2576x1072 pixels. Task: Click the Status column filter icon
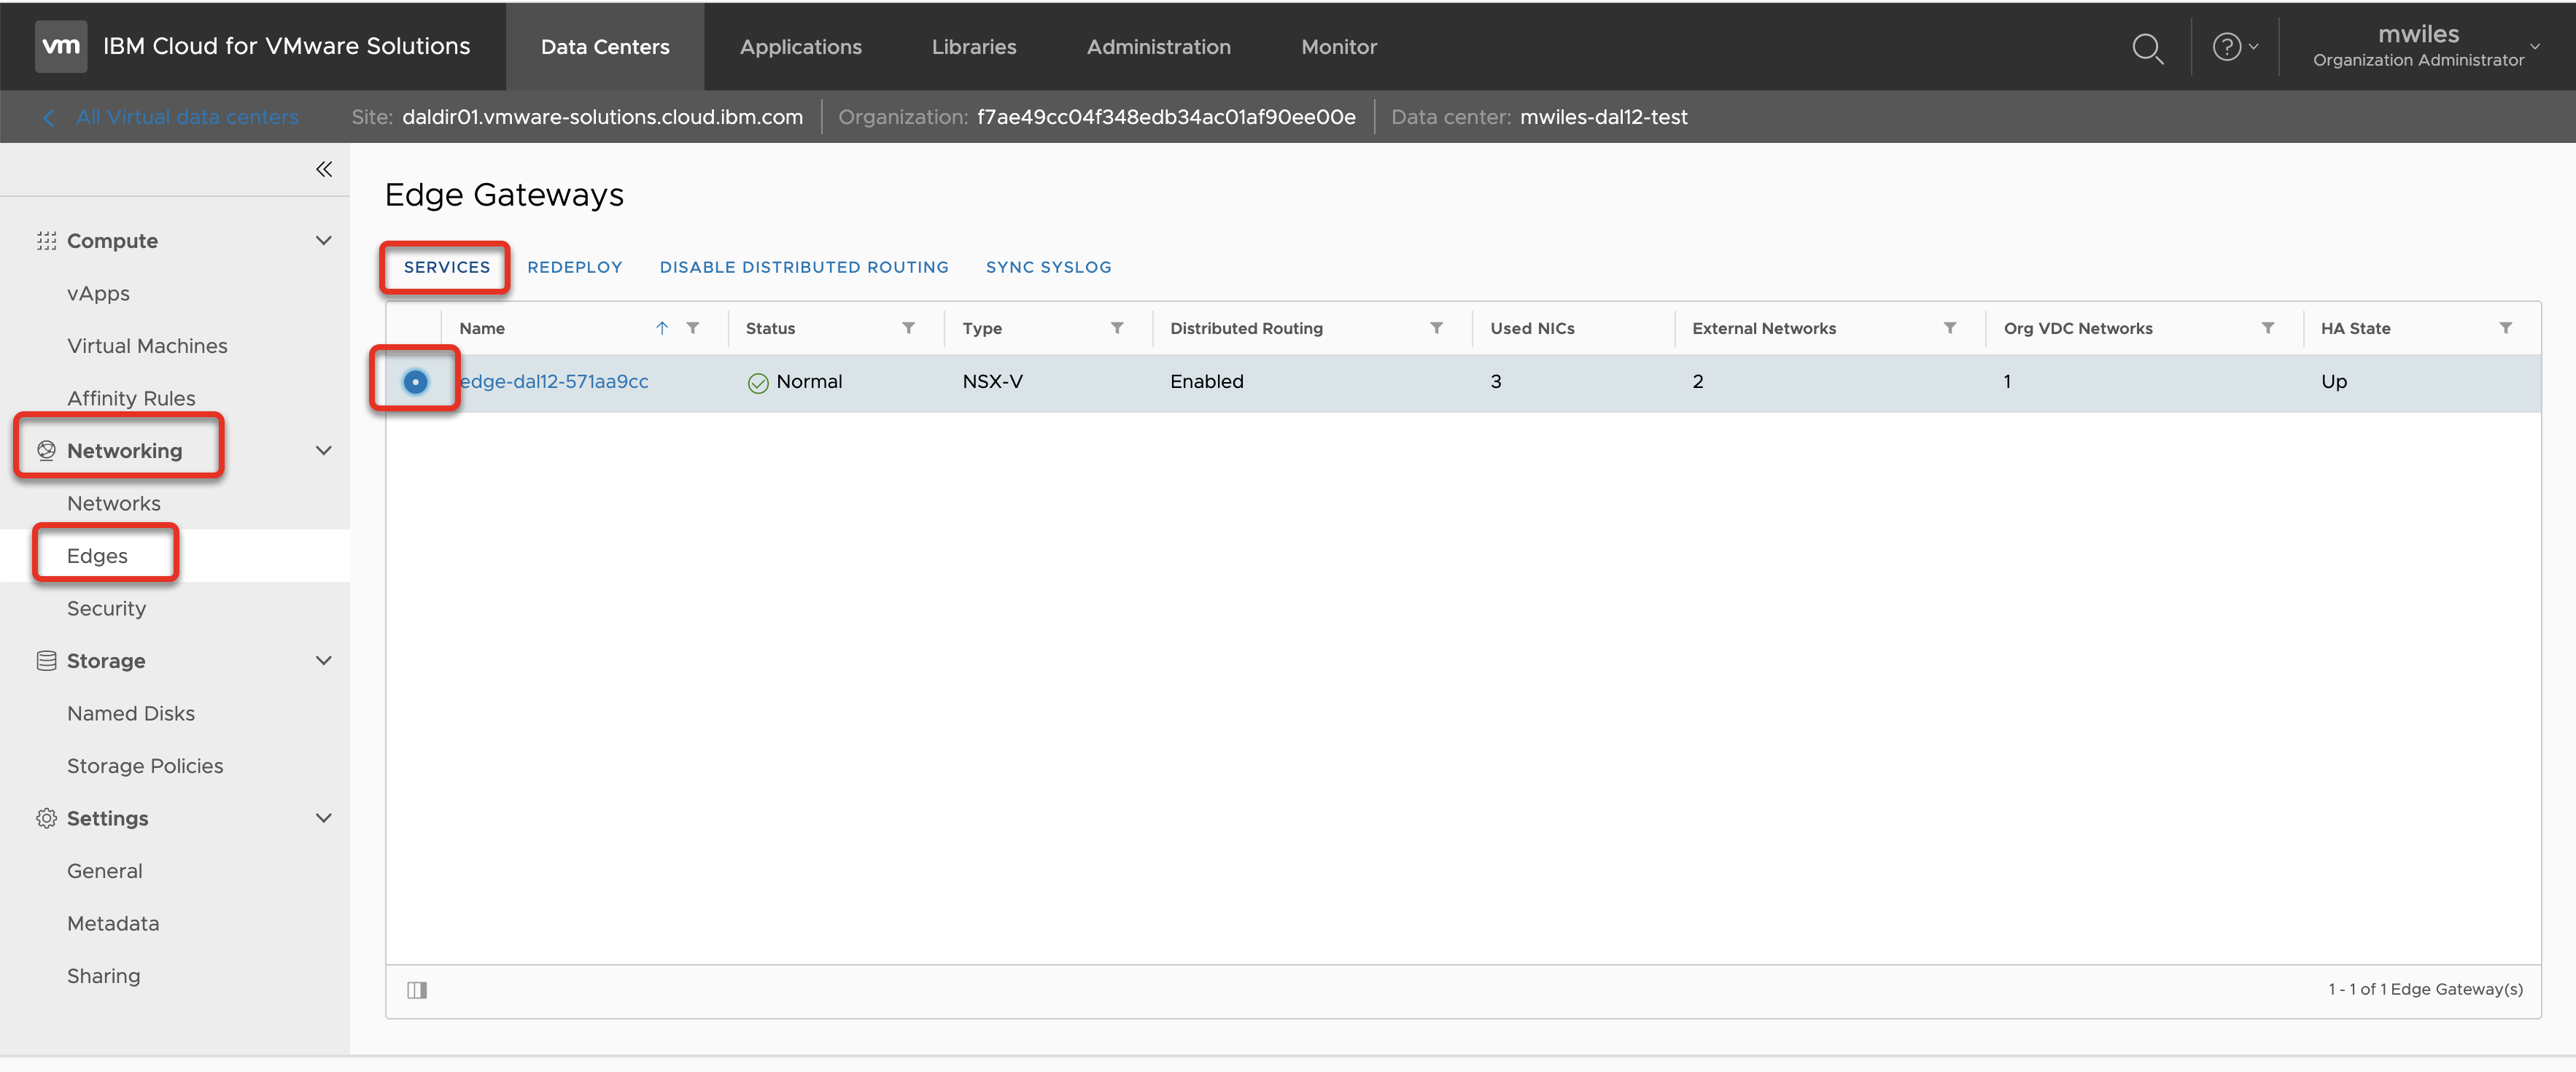[x=908, y=328]
